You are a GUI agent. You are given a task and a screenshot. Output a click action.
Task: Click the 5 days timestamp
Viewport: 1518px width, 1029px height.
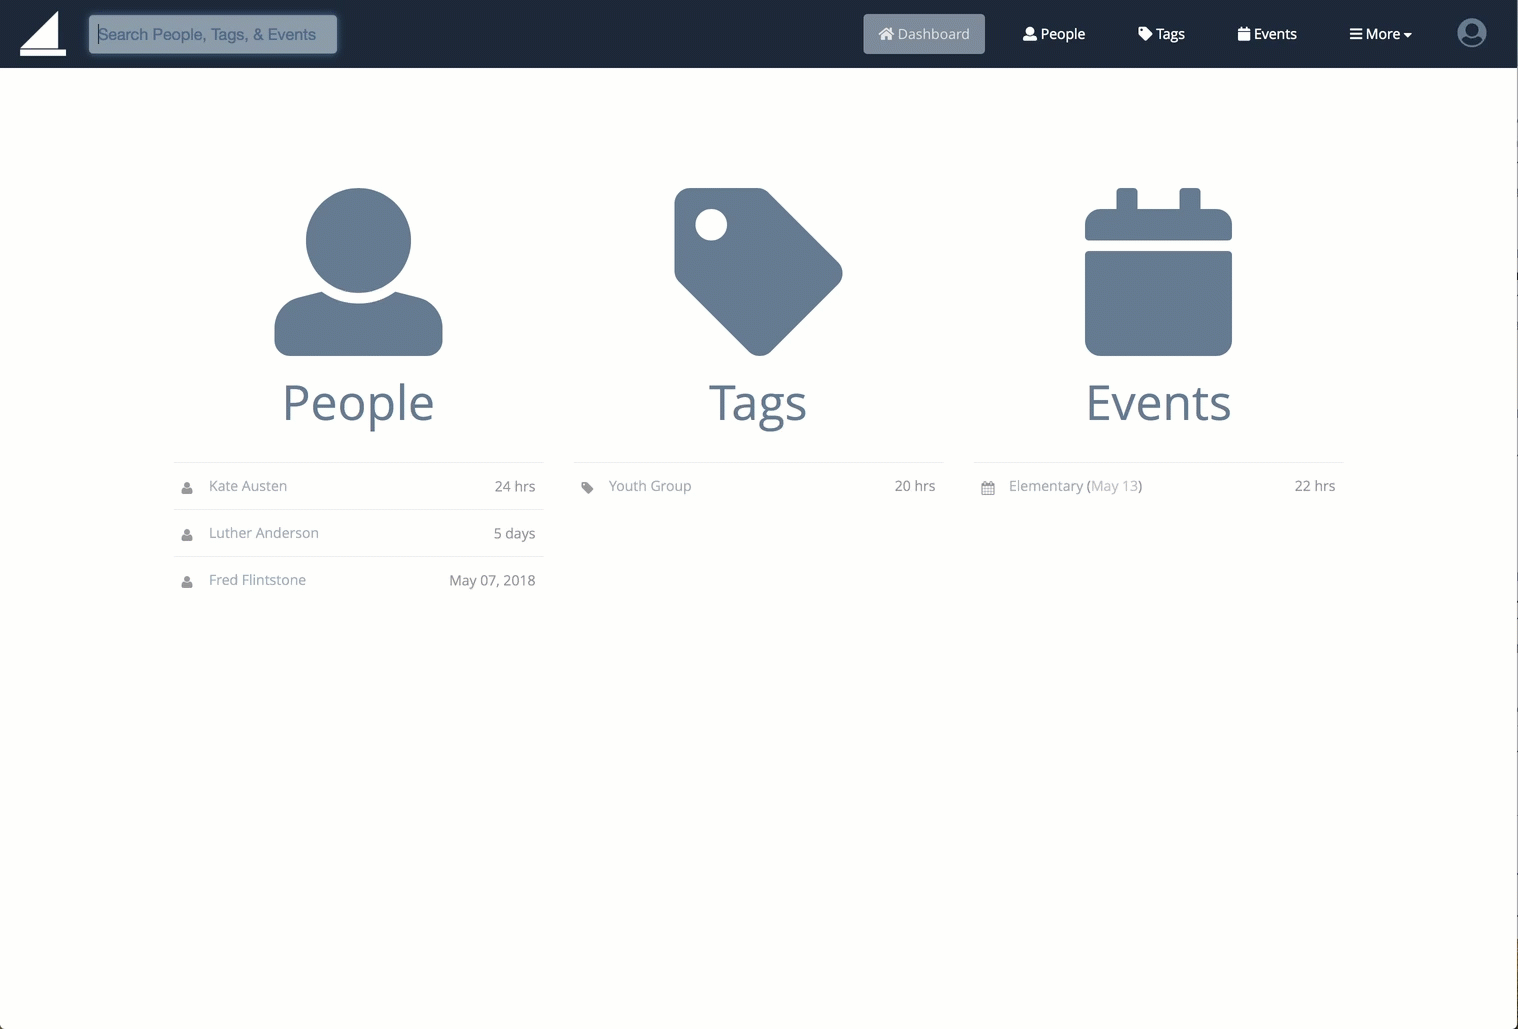(x=514, y=533)
